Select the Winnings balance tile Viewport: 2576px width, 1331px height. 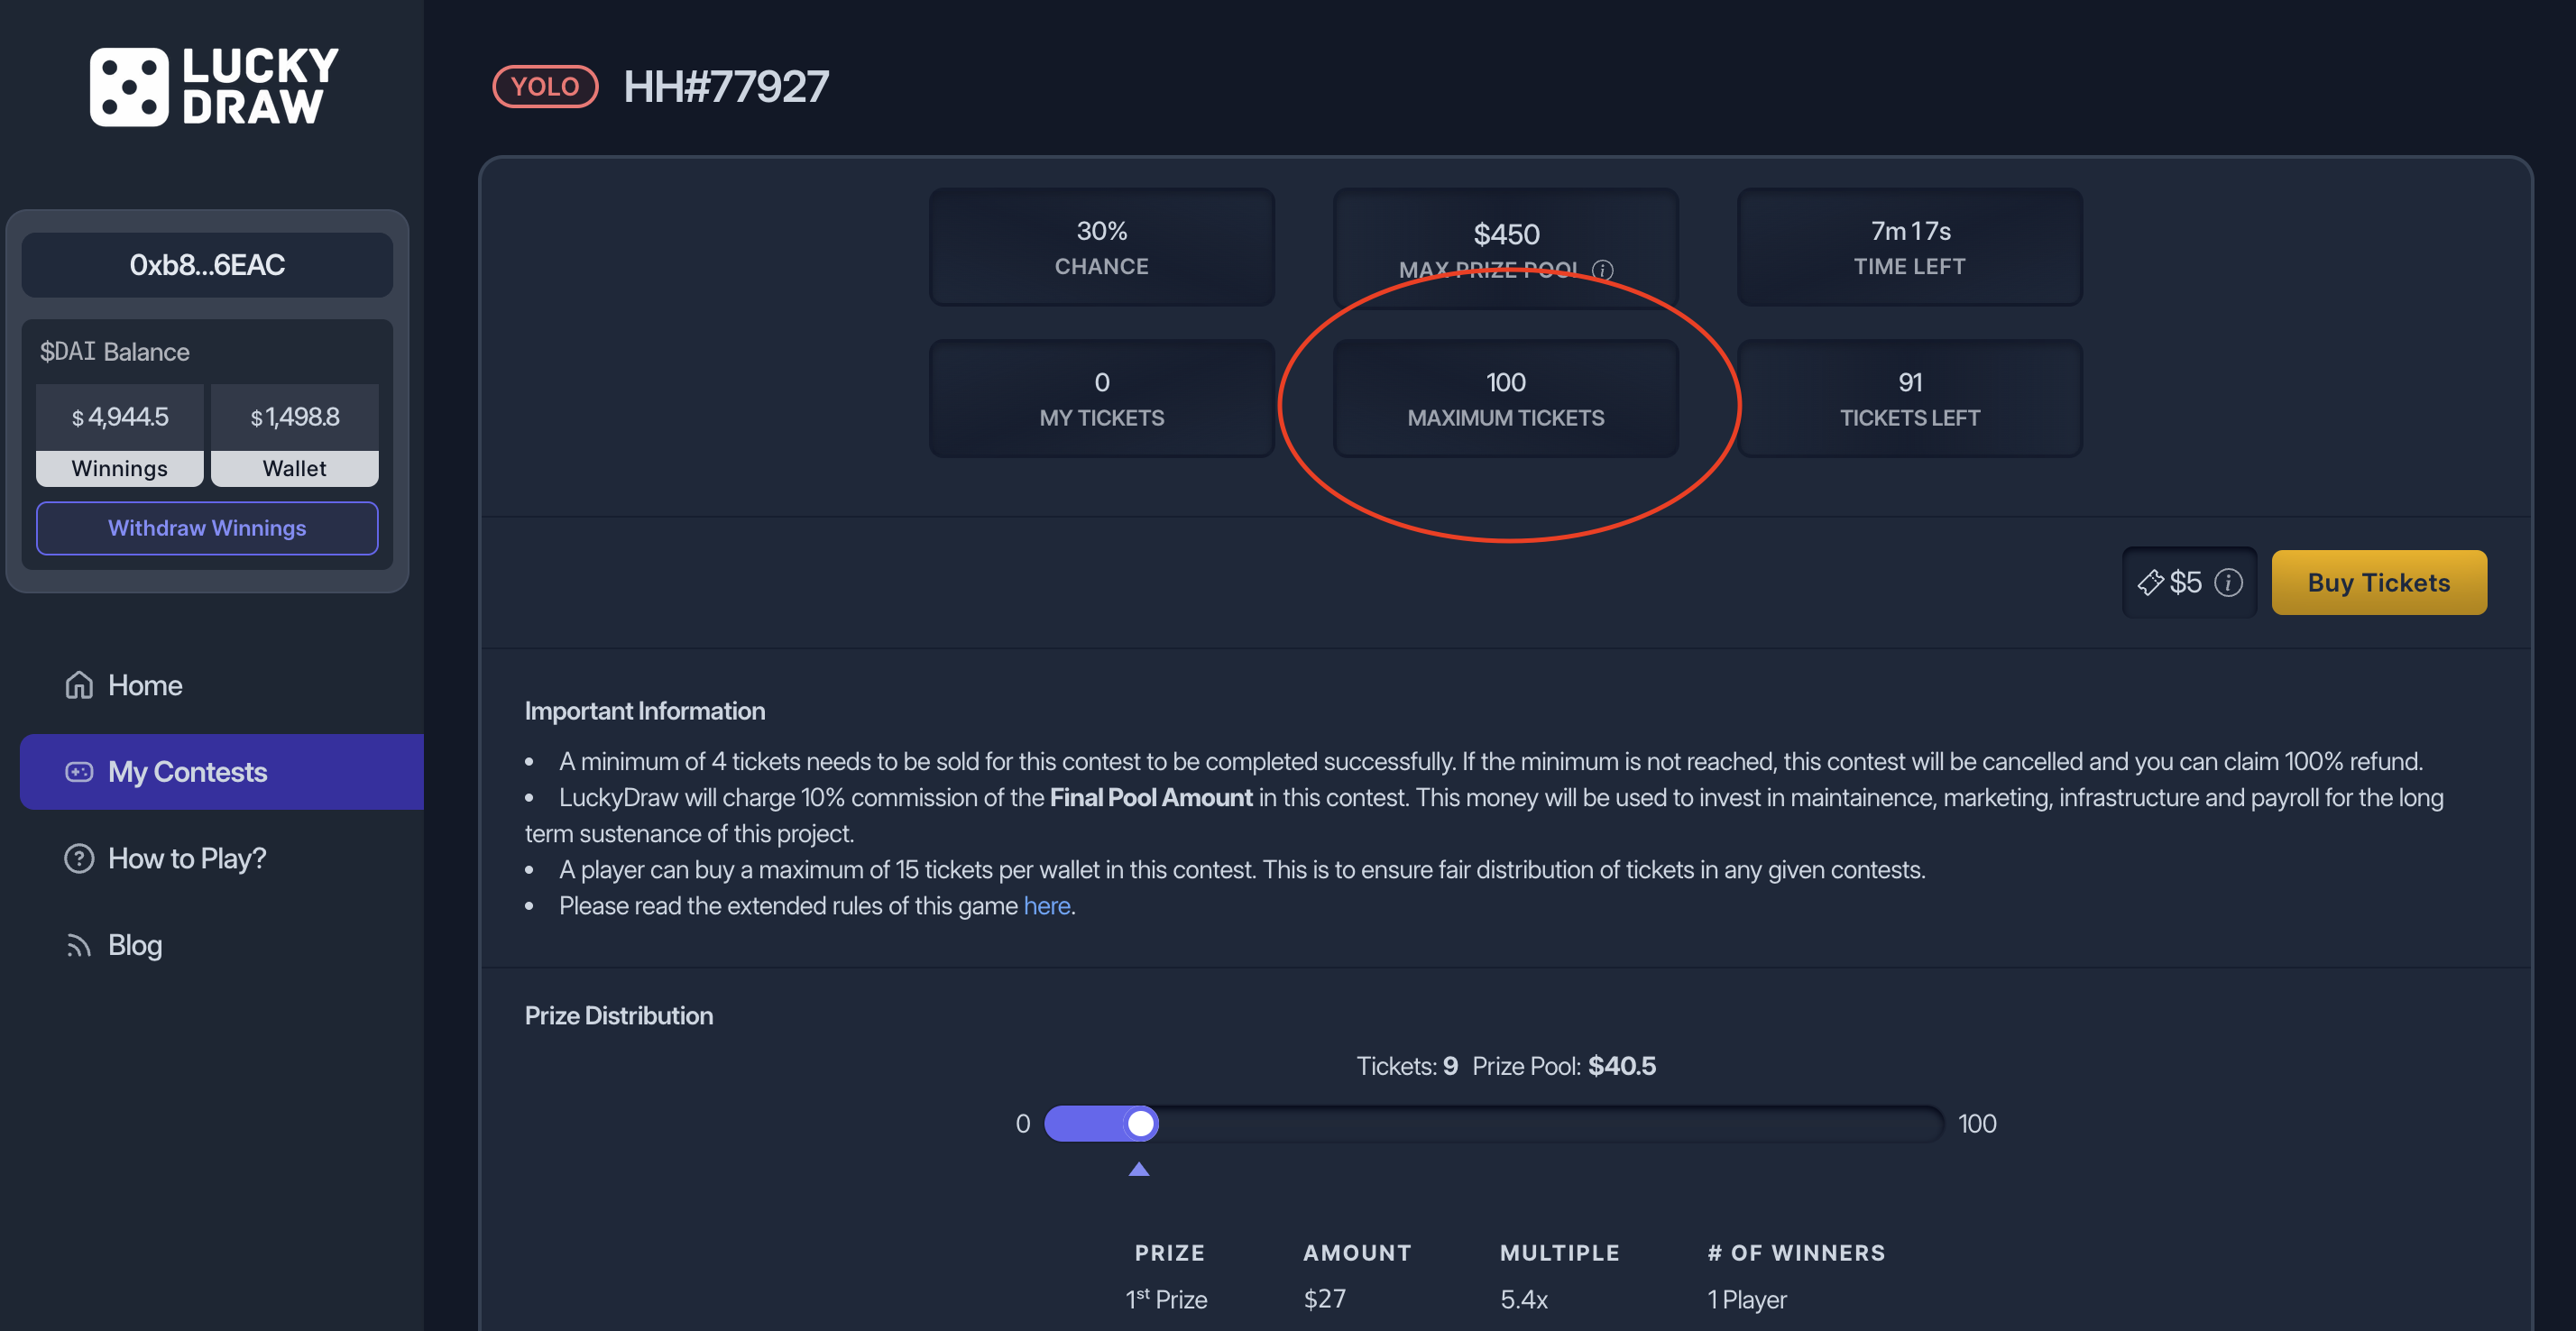tap(120, 435)
